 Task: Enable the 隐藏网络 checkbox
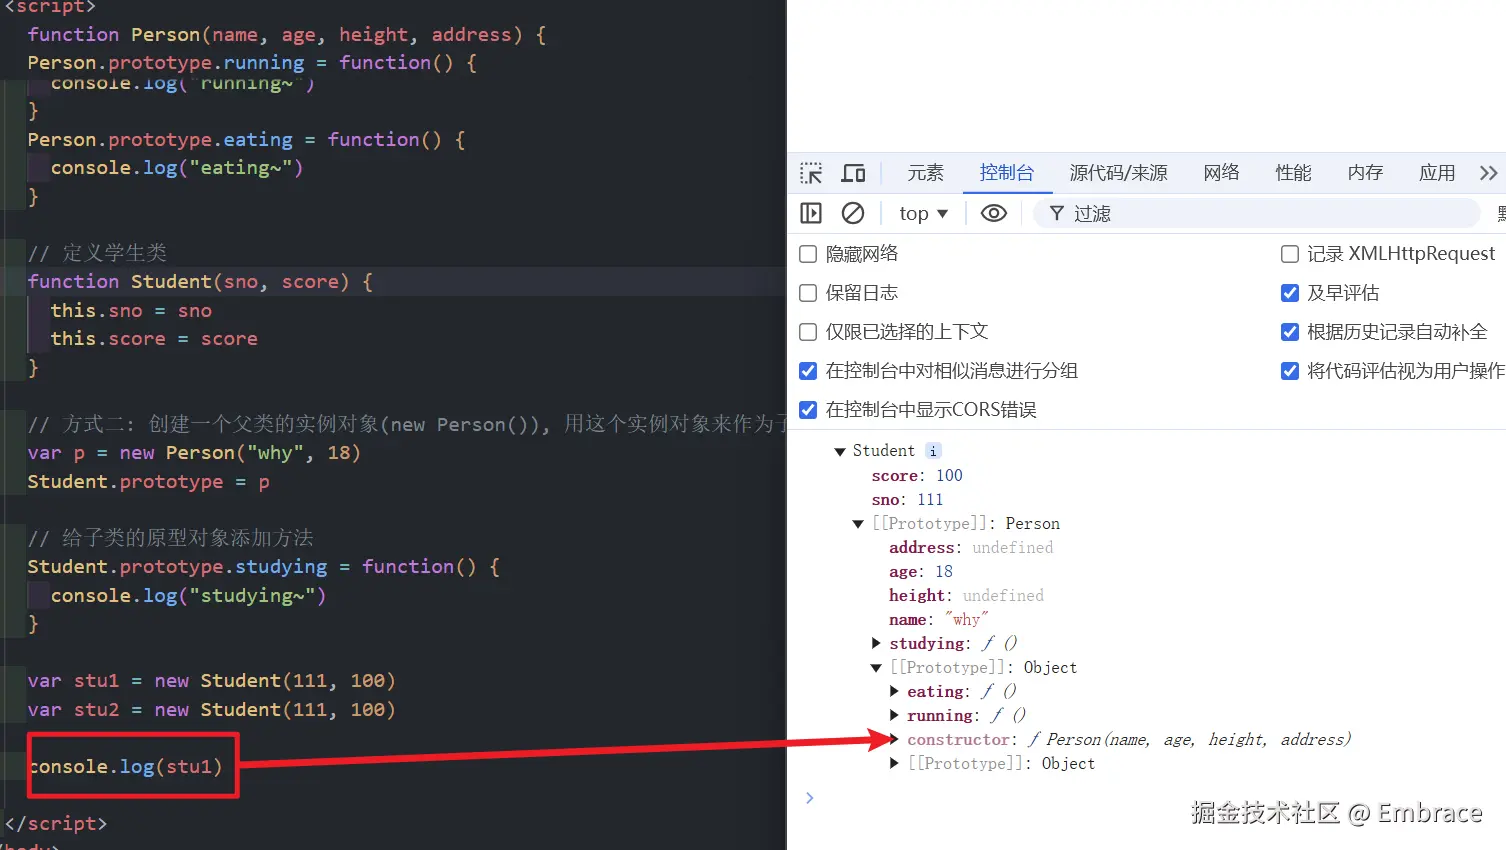808,254
